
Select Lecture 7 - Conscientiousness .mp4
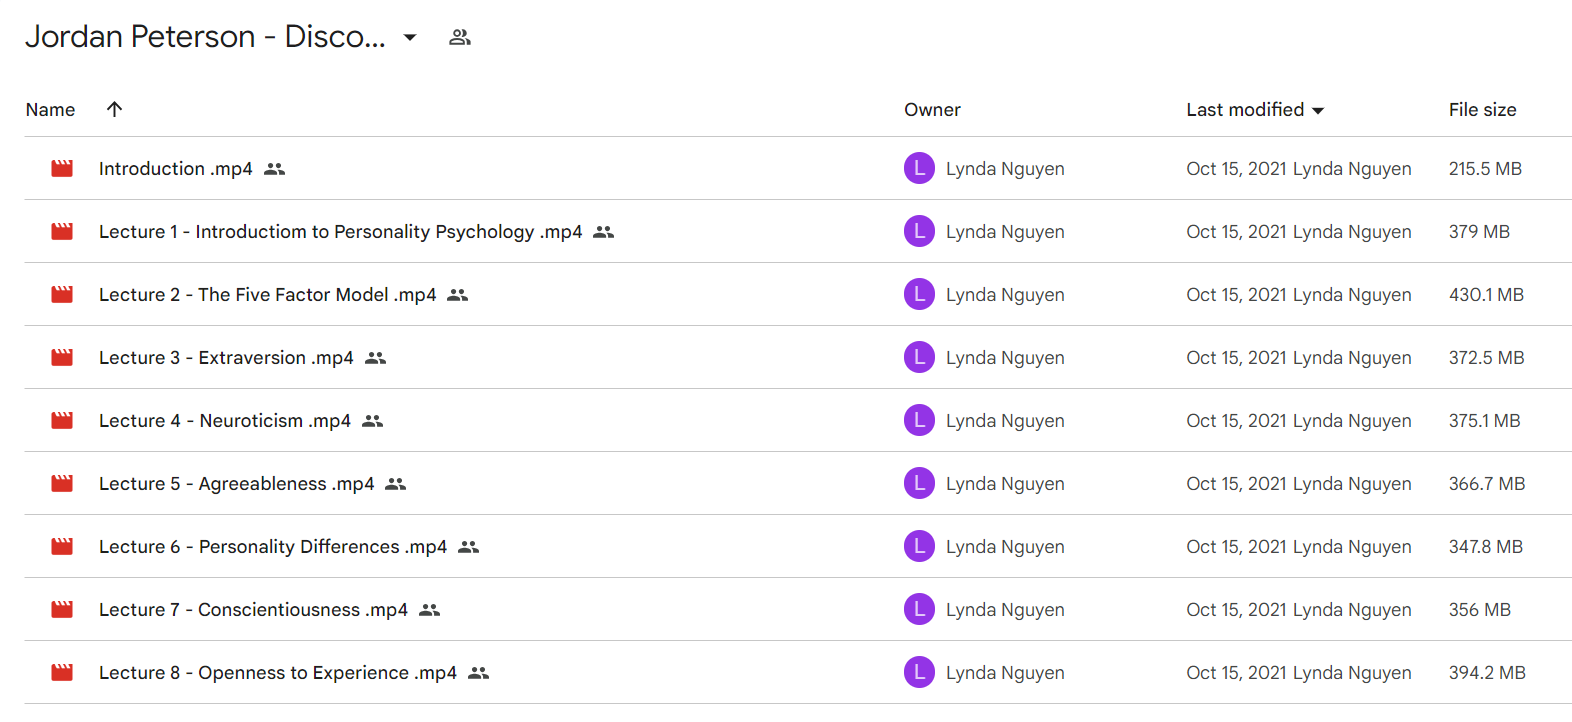pos(253,610)
